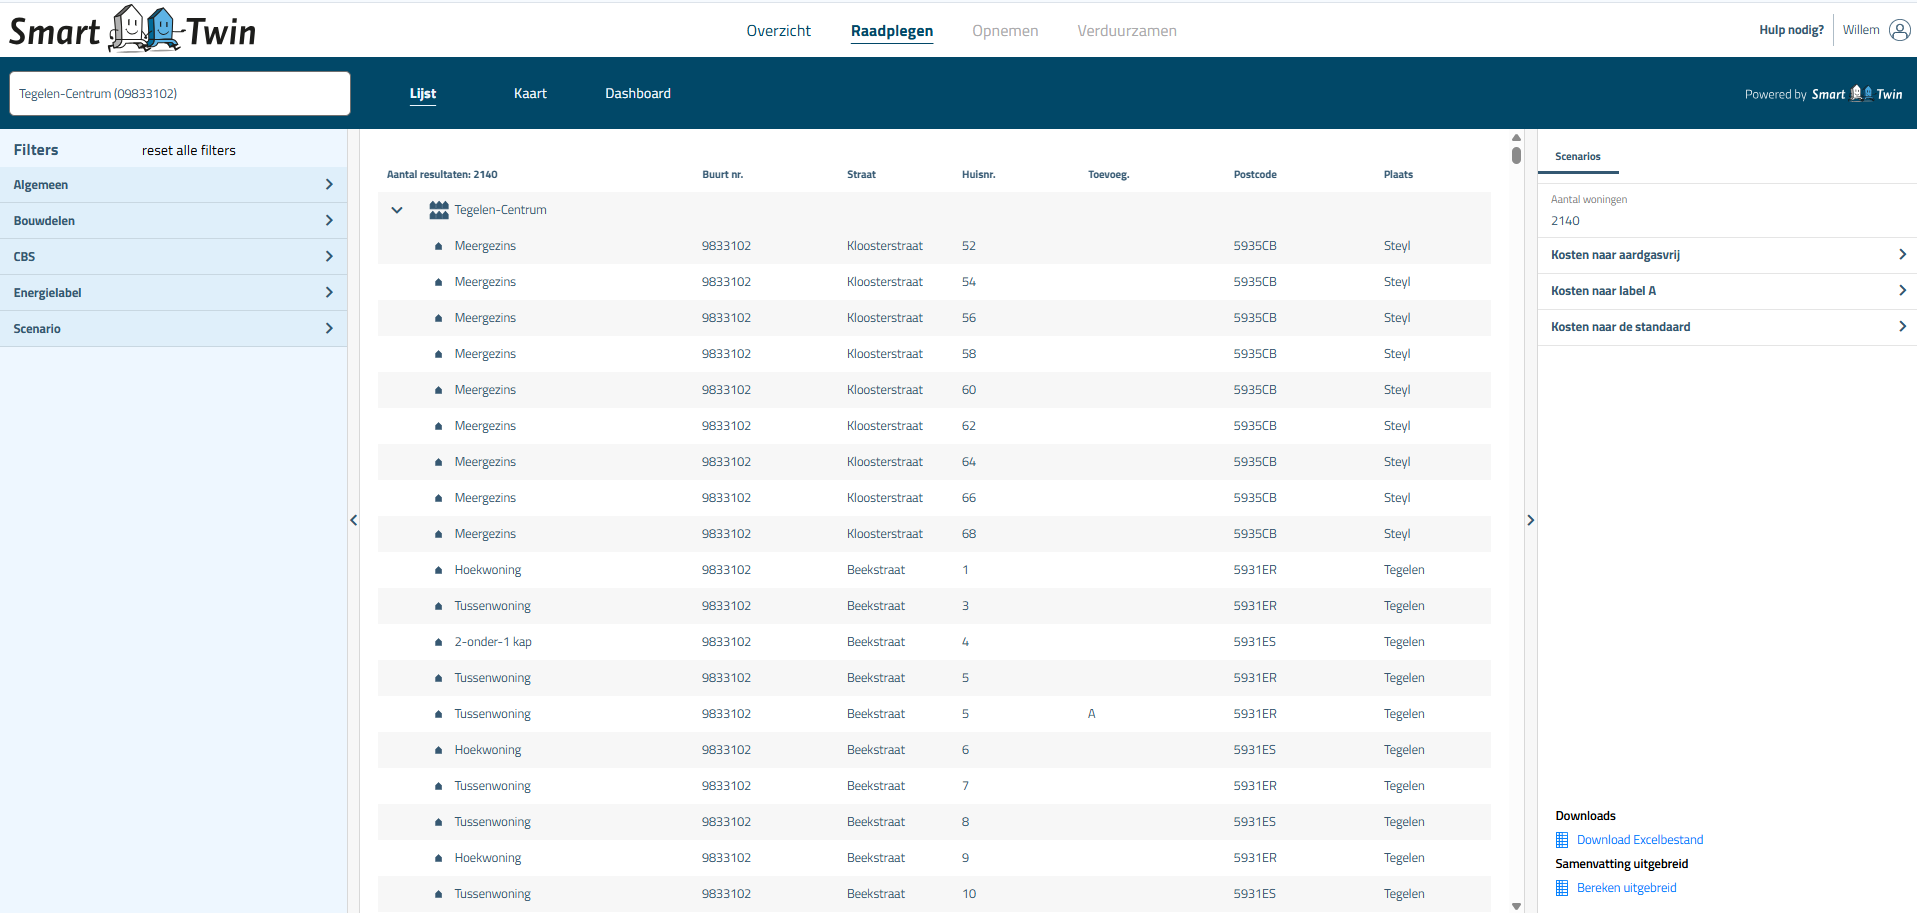This screenshot has width=1917, height=913.
Task: Collapse the Tegelen-Centrum group chevron
Action: [x=397, y=210]
